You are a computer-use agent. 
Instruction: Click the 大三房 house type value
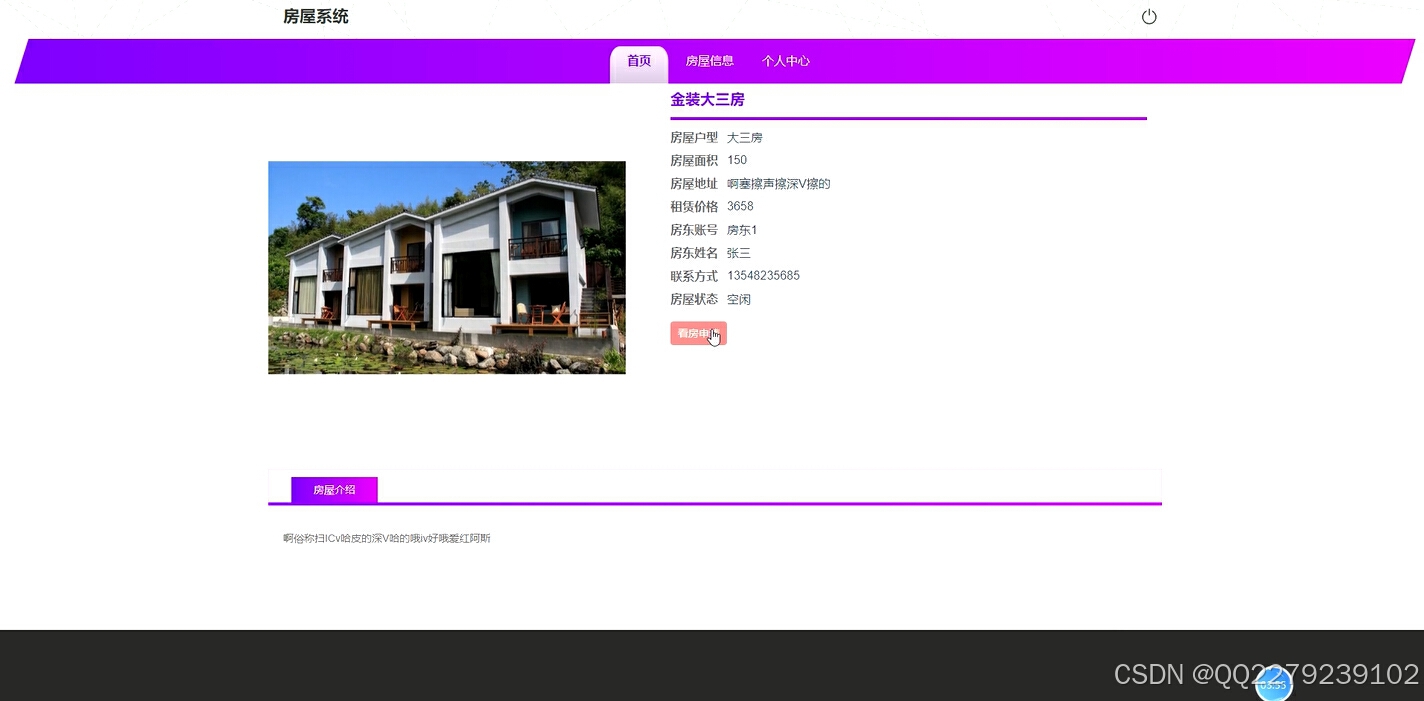745,137
